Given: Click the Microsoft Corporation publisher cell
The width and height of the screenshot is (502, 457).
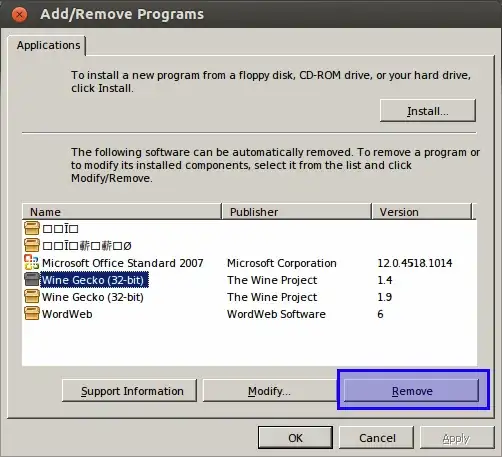Looking at the screenshot, I should coord(282,263).
